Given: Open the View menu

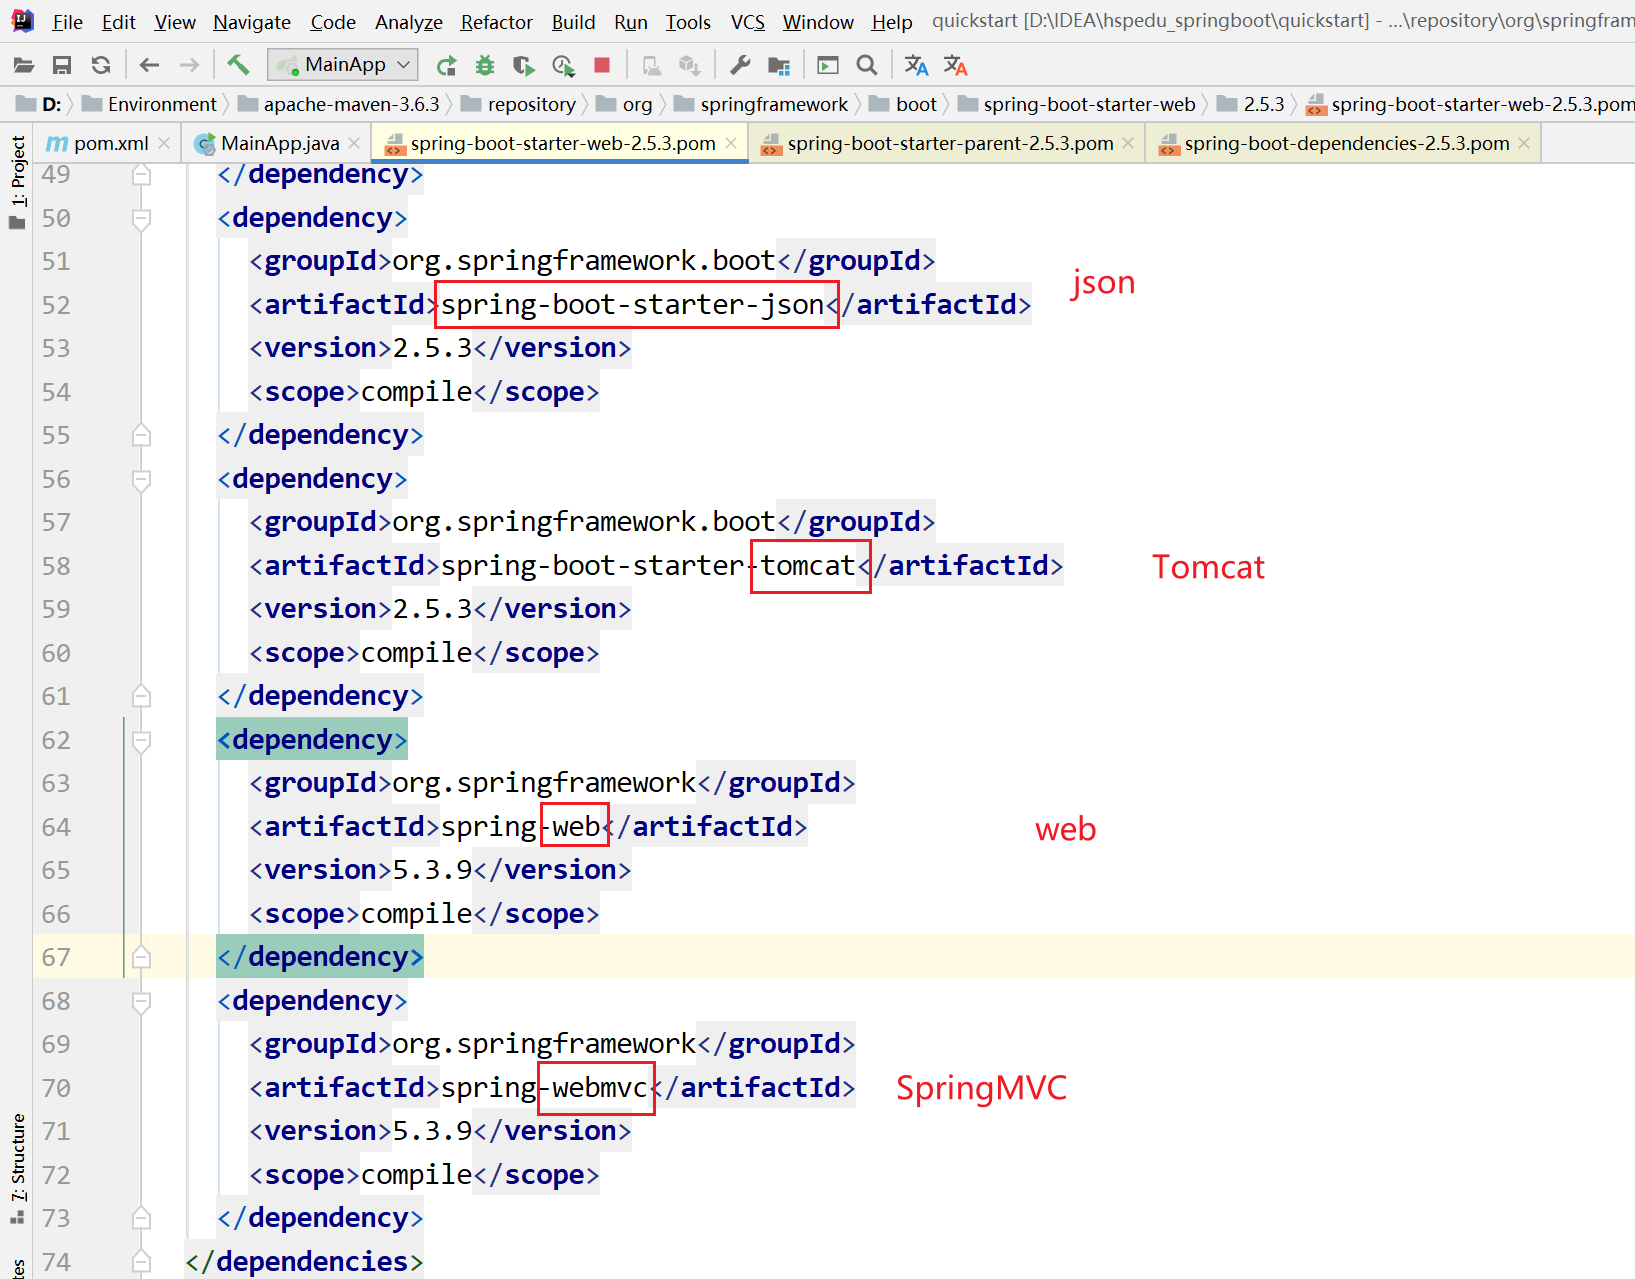Looking at the screenshot, I should tap(175, 22).
